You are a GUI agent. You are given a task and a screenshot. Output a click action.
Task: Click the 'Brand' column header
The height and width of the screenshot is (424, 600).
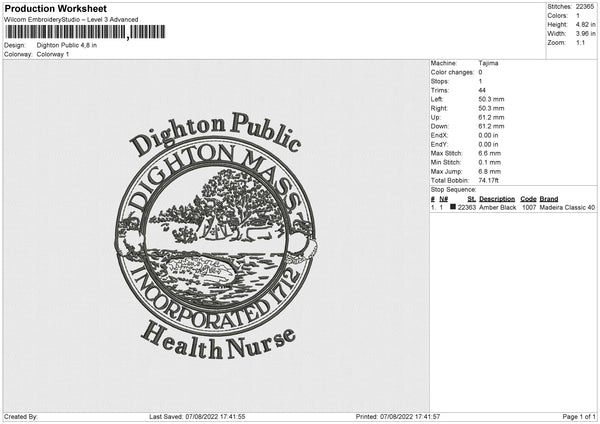[x=549, y=199]
